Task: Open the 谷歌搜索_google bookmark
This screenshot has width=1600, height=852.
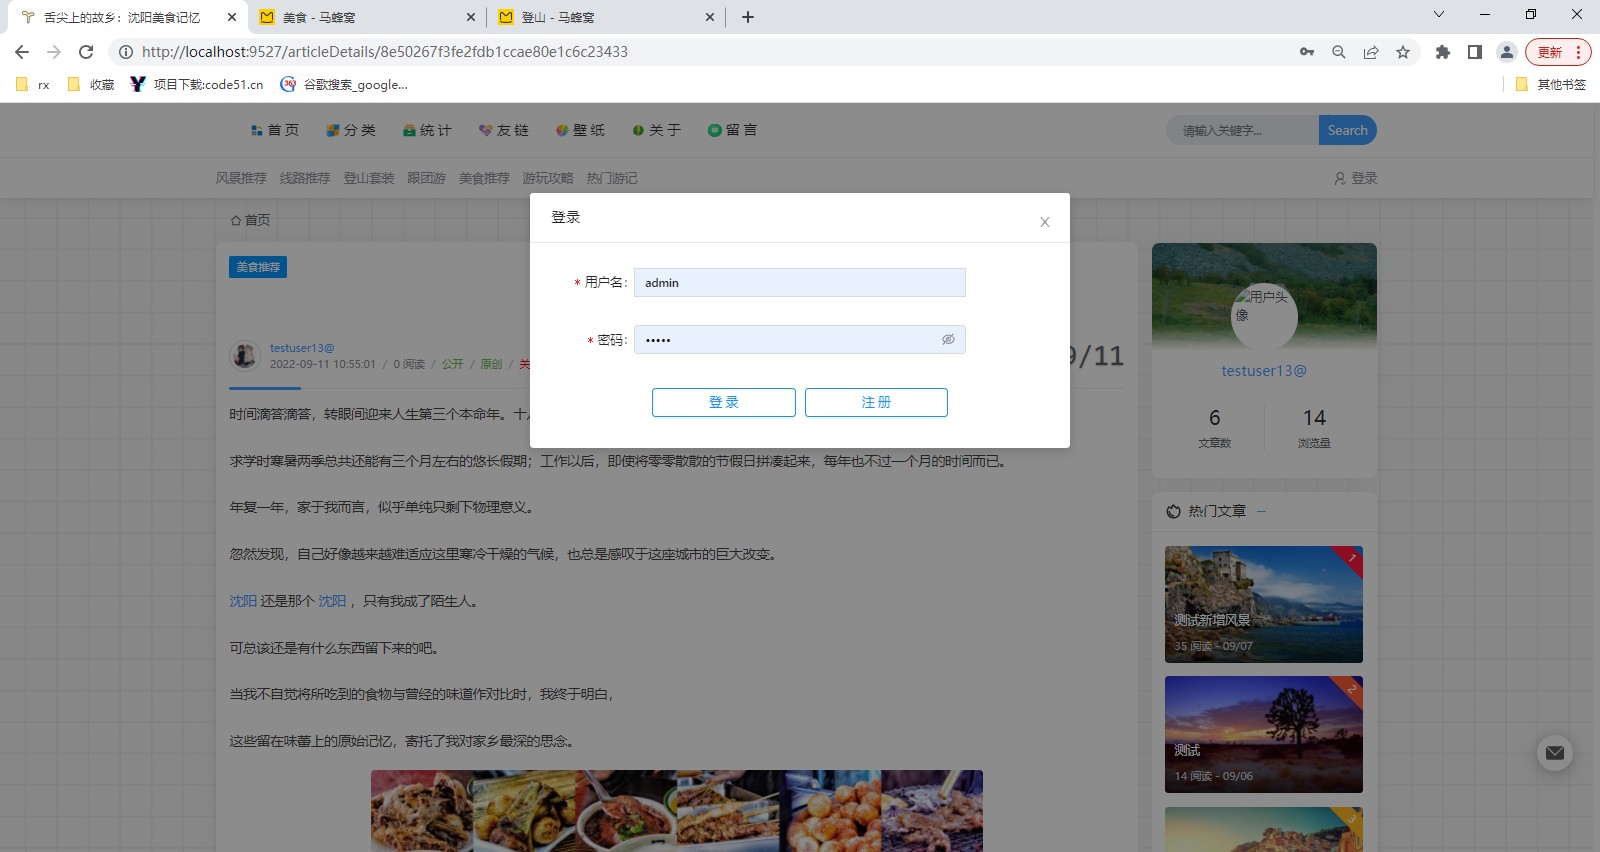Action: coord(344,84)
